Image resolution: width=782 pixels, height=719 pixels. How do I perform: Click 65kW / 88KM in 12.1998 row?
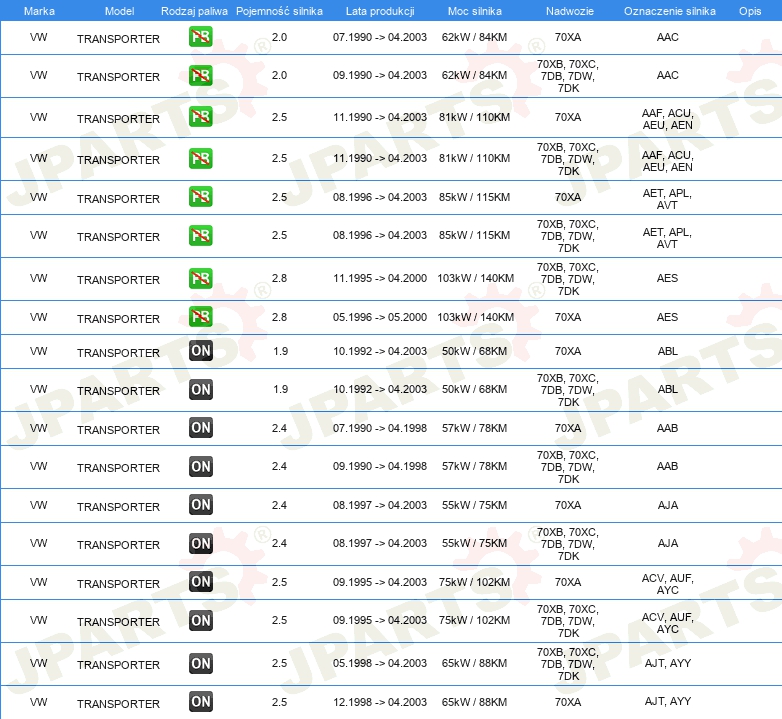click(x=474, y=702)
